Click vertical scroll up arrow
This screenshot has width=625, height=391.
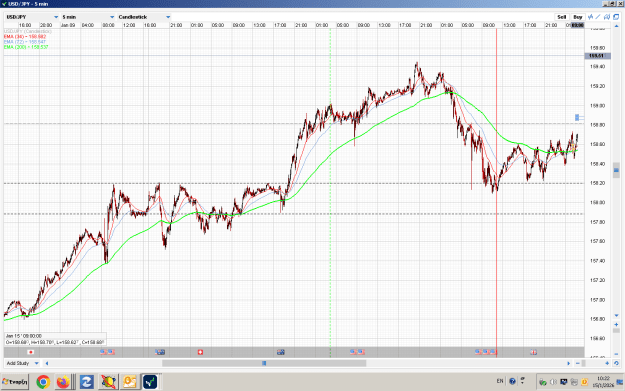point(616,25)
